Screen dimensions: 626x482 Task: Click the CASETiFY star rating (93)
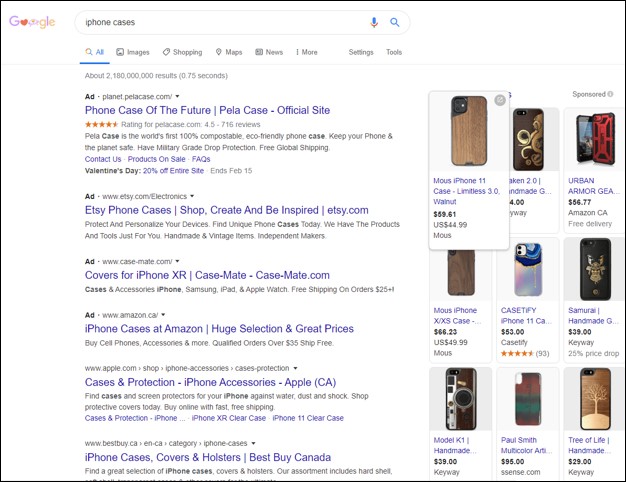click(x=525, y=353)
